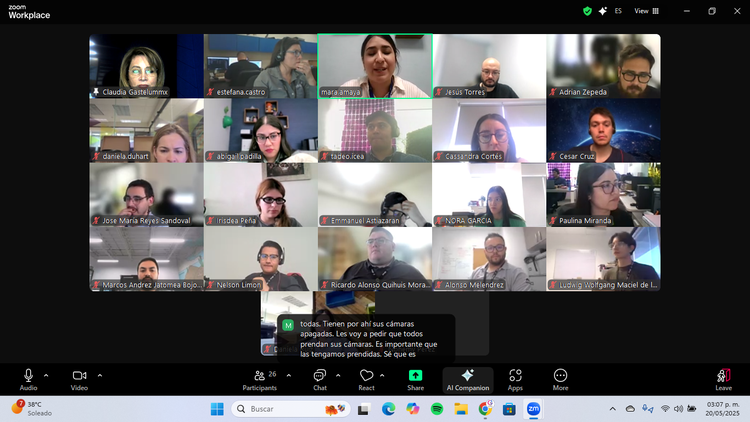Image resolution: width=750 pixels, height=422 pixels.
Task: Open the caret menu beside Participants
Action: [x=288, y=375]
